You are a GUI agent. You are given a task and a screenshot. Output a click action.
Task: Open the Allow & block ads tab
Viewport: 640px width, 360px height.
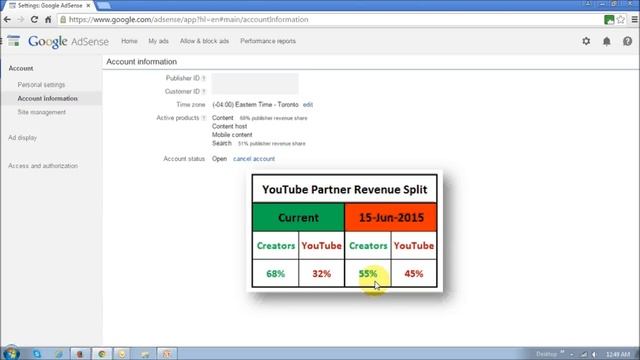pos(204,41)
